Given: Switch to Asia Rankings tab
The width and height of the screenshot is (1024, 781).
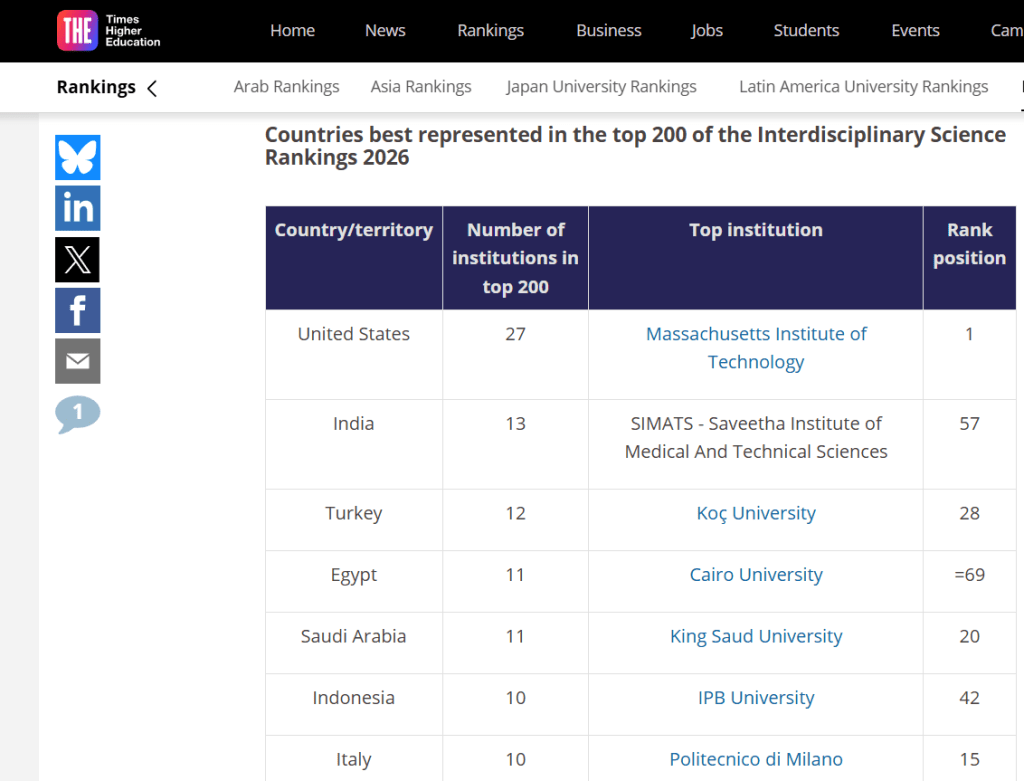Looking at the screenshot, I should tap(421, 87).
